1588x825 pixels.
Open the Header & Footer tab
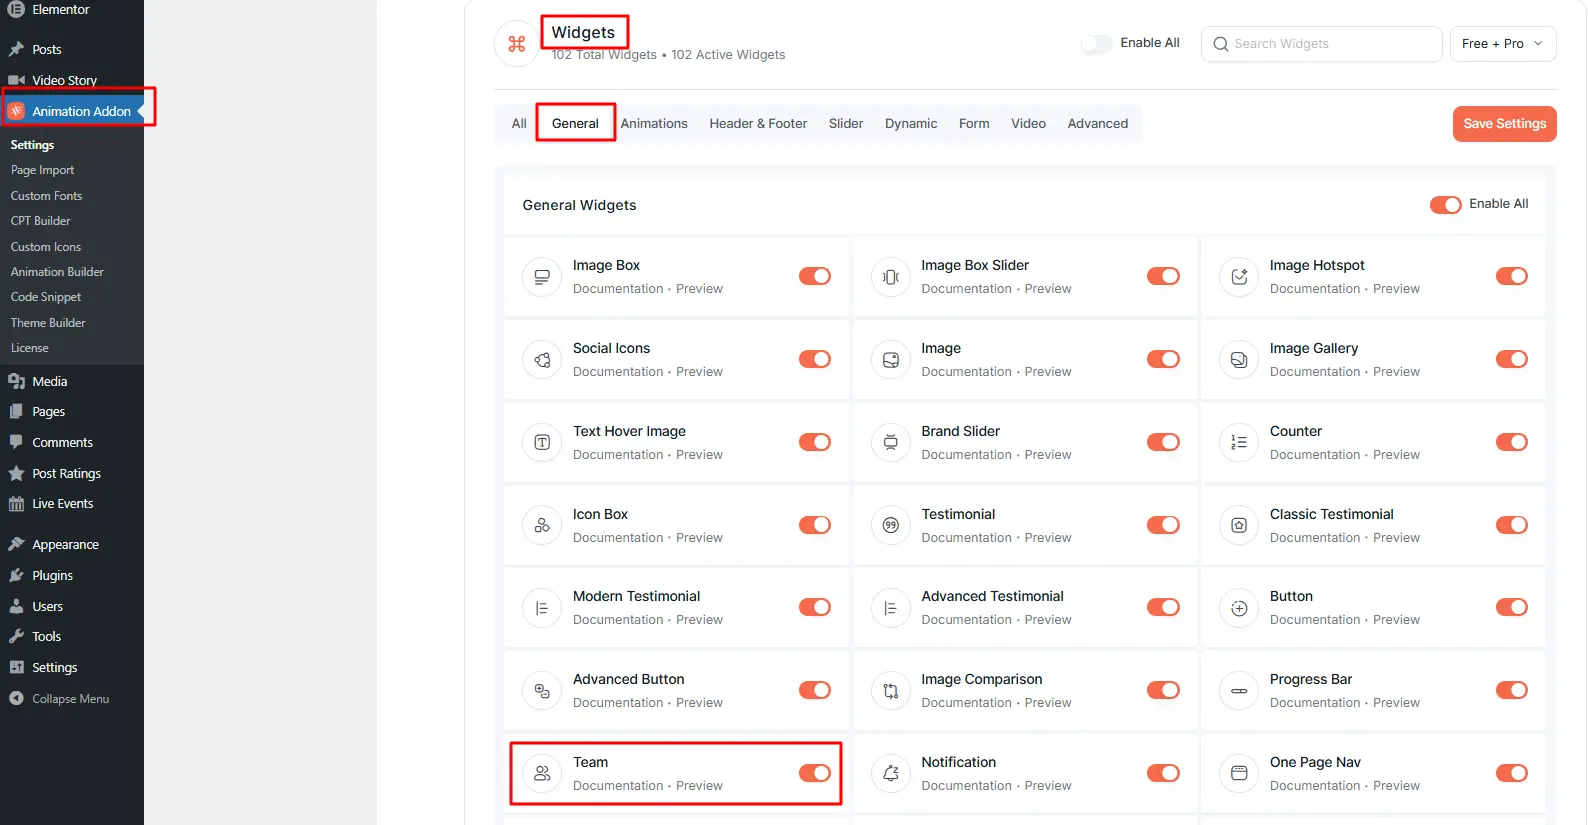click(x=758, y=124)
